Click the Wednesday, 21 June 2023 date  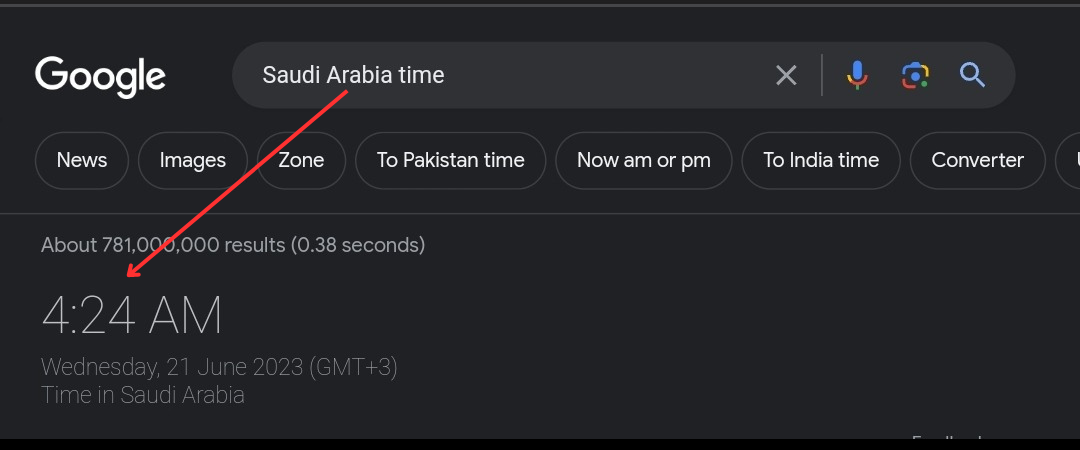172,368
